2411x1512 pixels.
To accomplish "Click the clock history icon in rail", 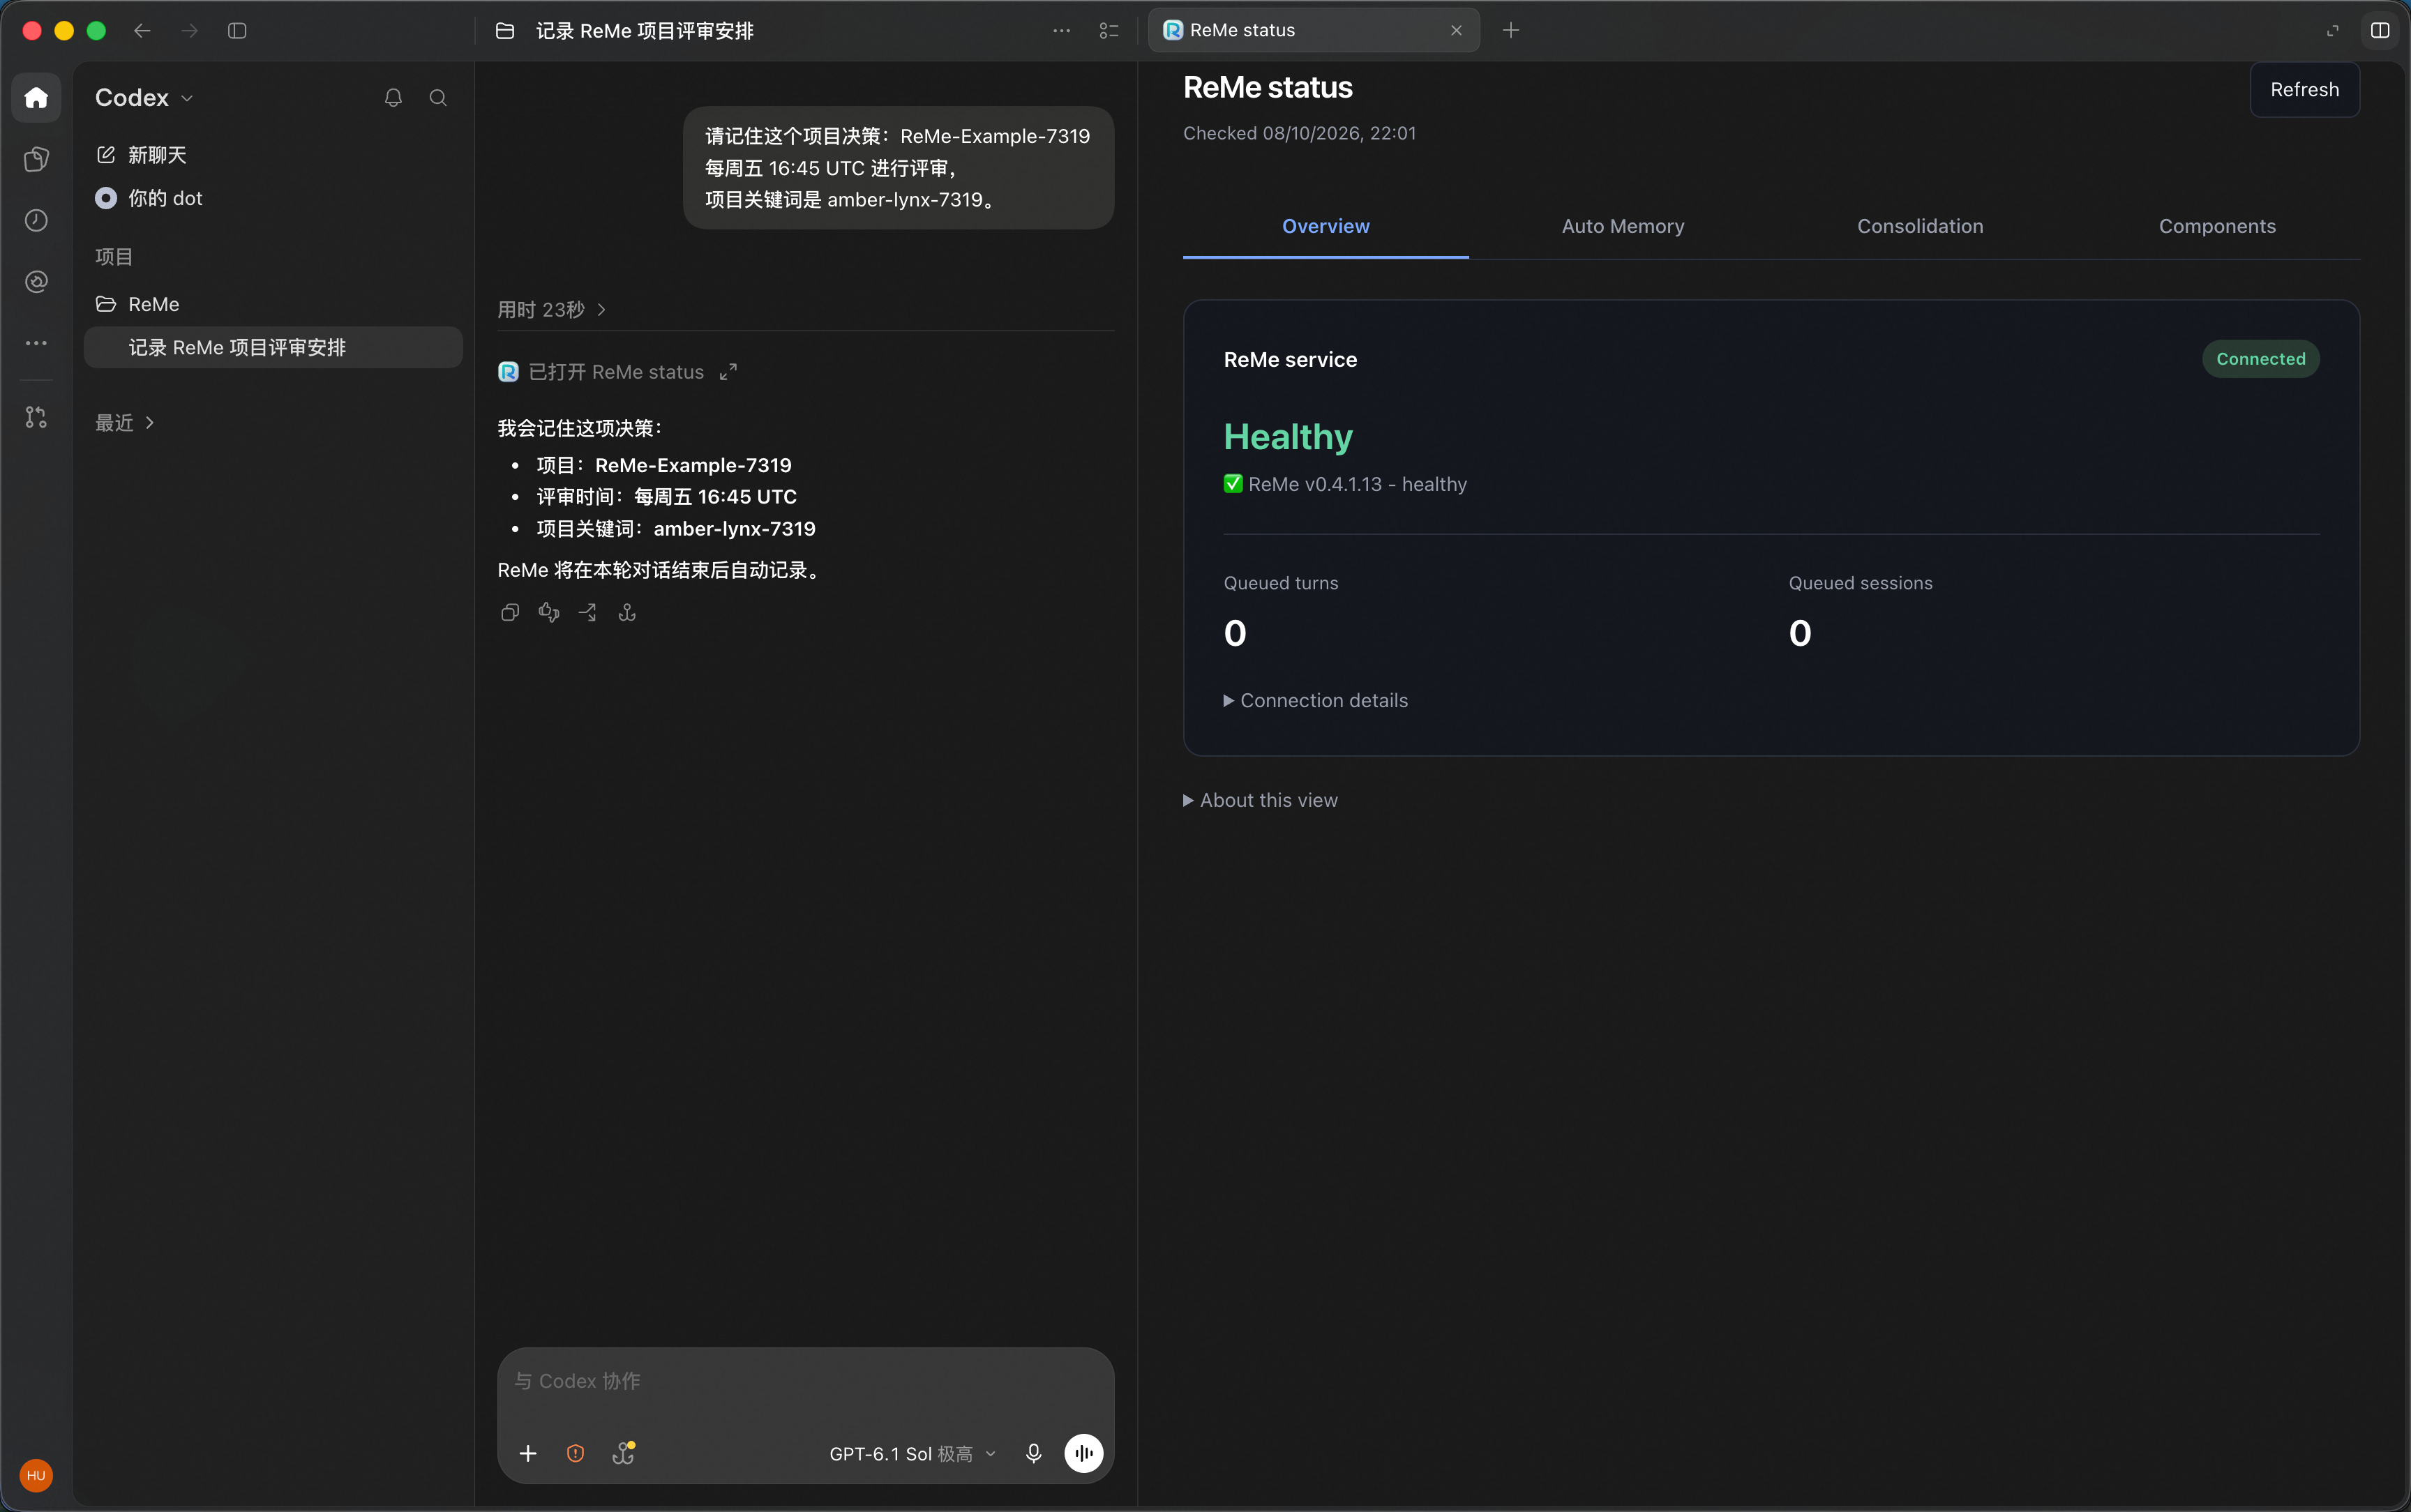I will [x=36, y=220].
